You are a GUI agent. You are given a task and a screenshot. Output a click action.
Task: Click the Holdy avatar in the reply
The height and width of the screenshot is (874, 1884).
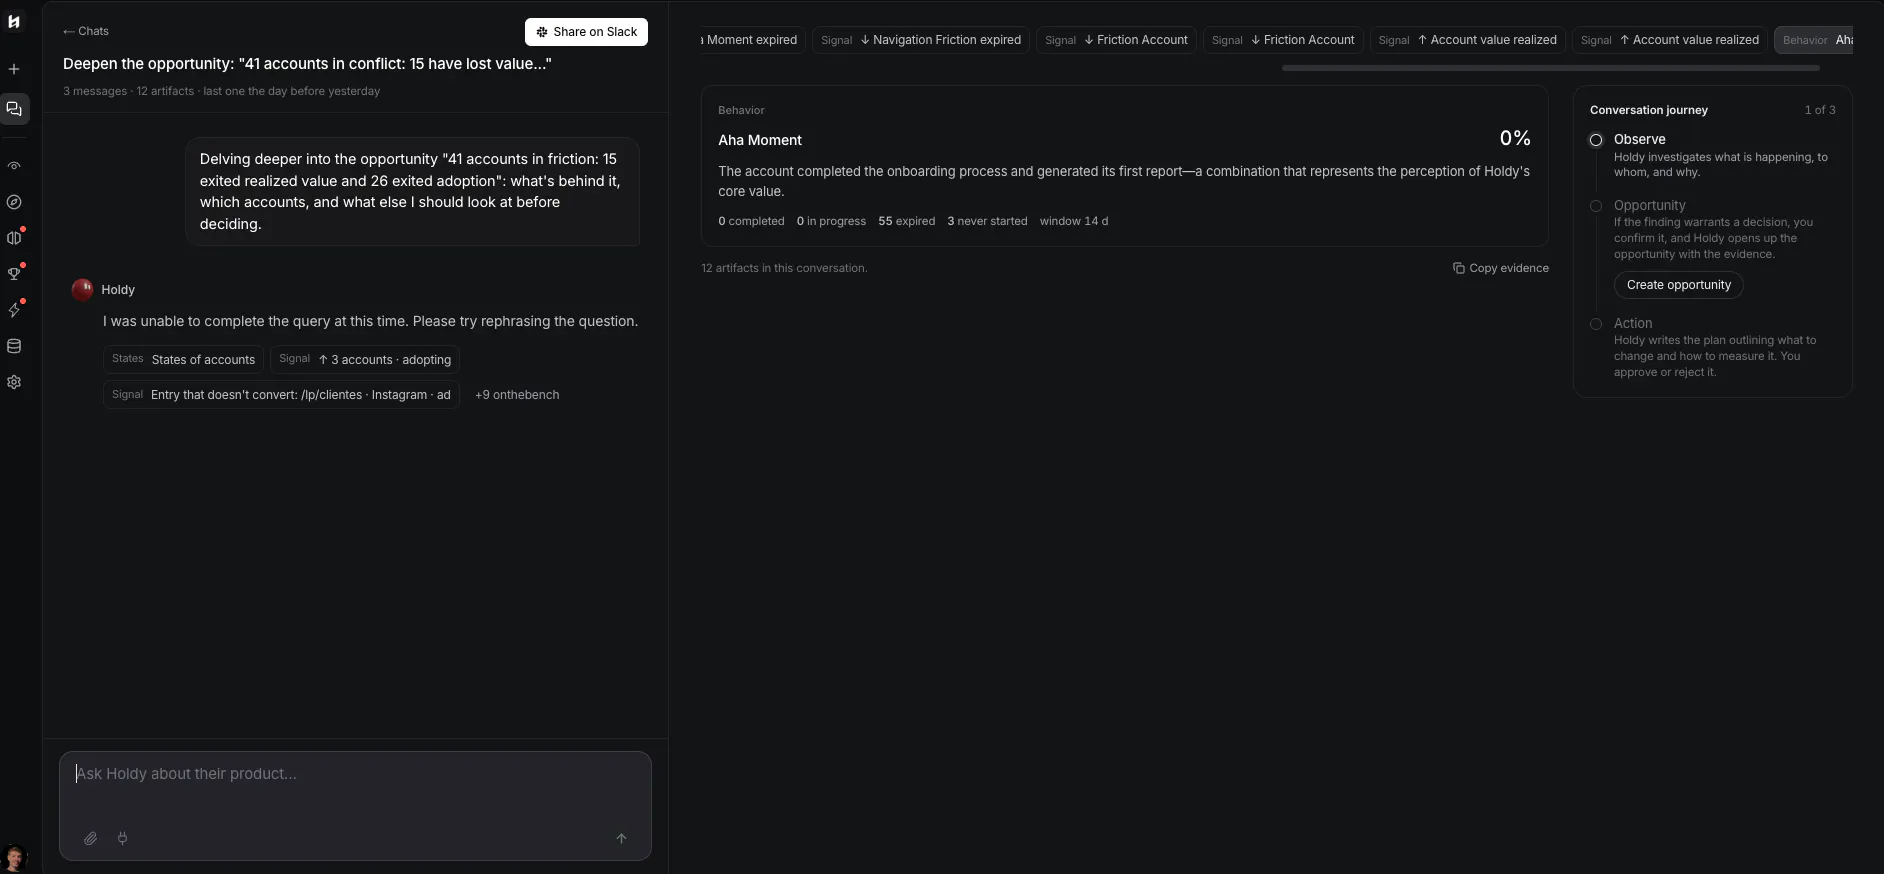pos(82,290)
